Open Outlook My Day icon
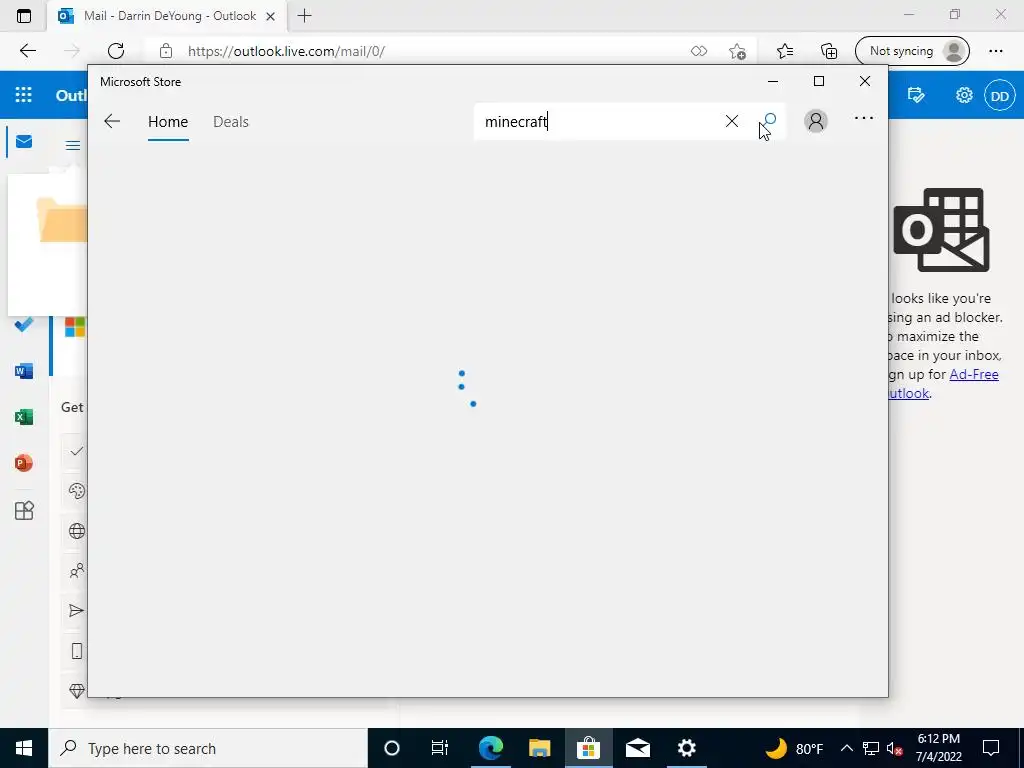The image size is (1024, 768). coord(916,95)
